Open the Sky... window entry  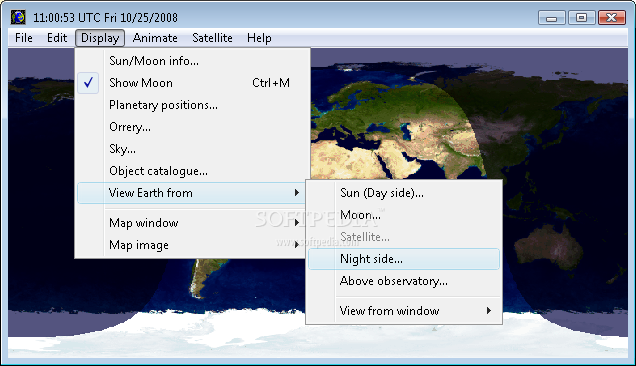pos(193,149)
